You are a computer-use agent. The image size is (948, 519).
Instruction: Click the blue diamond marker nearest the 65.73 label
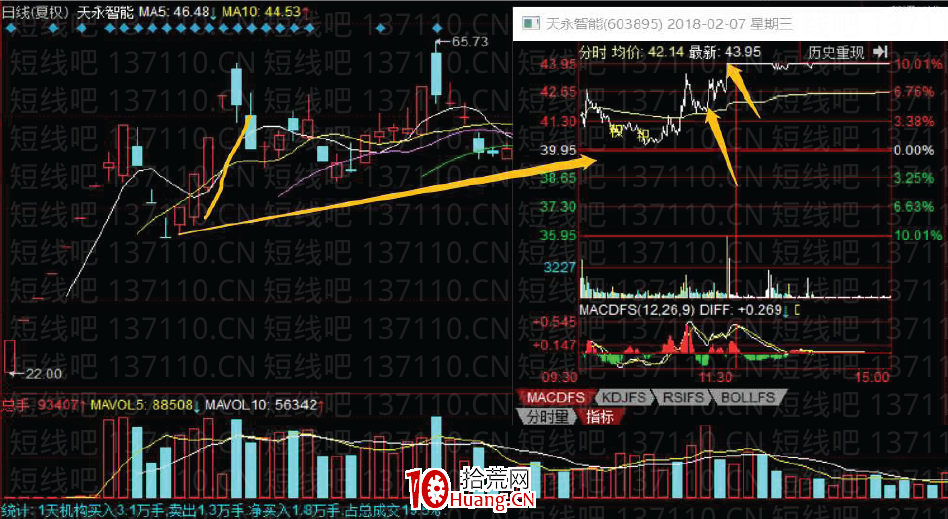coord(437,28)
